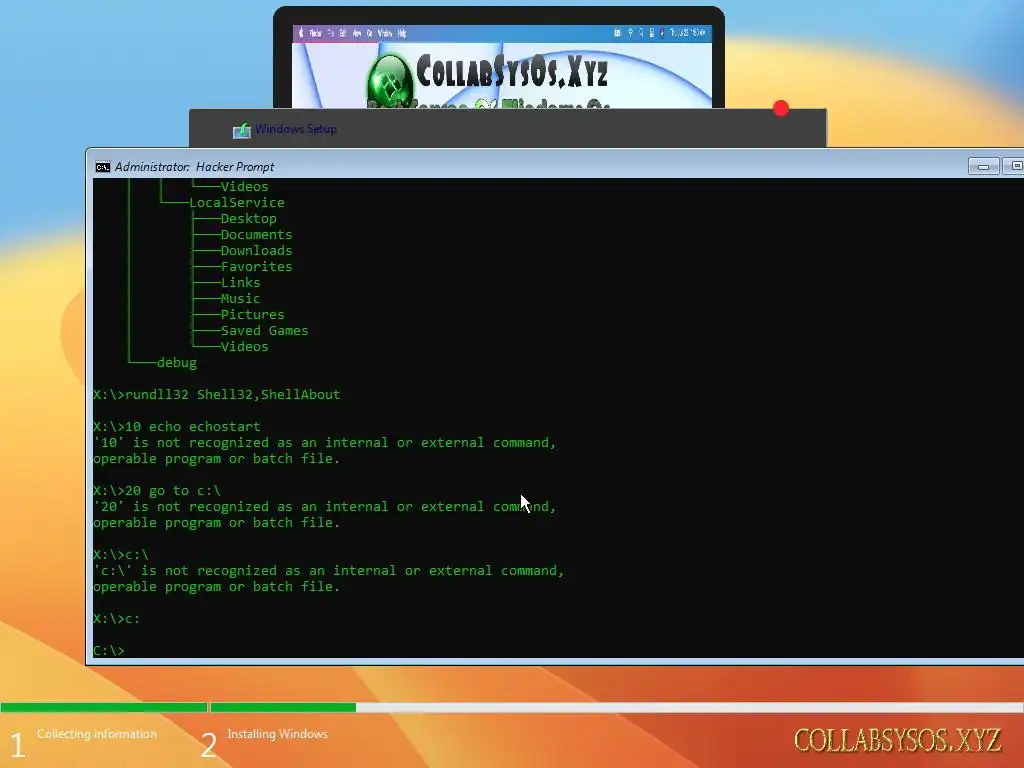Maximize the Hacker Prompt window

[1014, 167]
